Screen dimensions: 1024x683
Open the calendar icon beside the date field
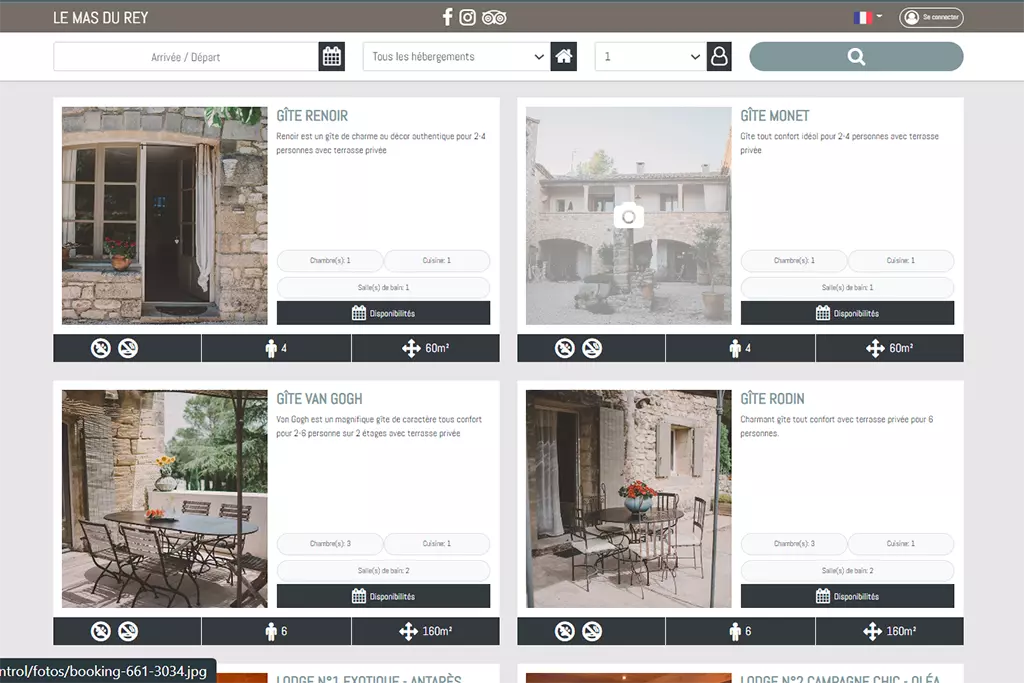(x=332, y=57)
